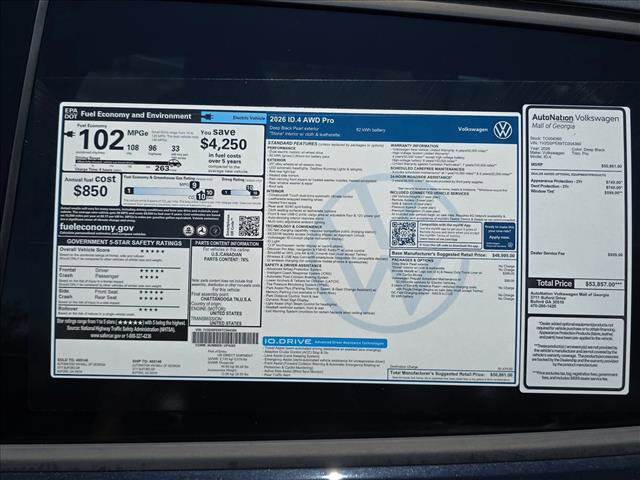Click the first round agency seal near fueleconomy.gov
Viewport: 640px width, 480px height.
click(x=188, y=231)
